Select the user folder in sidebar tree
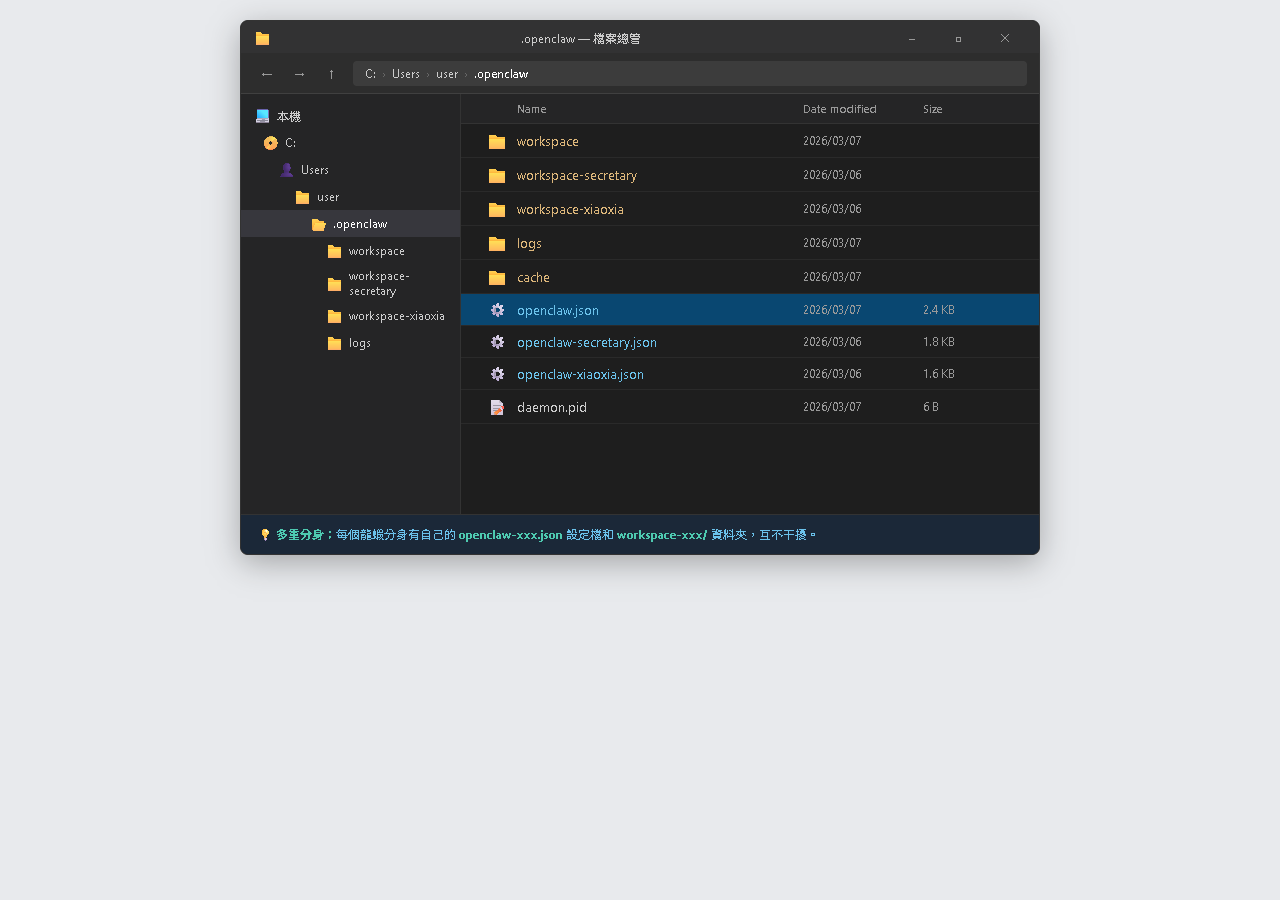The image size is (1280, 900). pyautogui.click(x=327, y=197)
